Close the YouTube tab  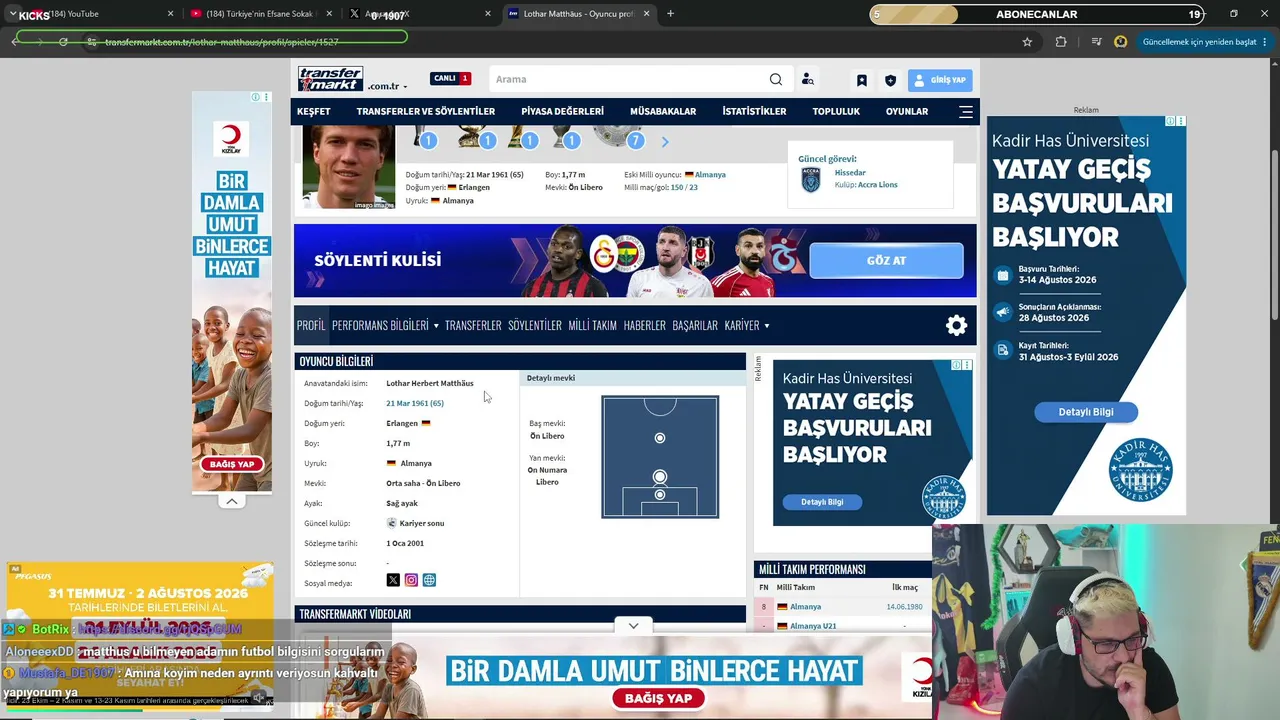[x=170, y=14]
